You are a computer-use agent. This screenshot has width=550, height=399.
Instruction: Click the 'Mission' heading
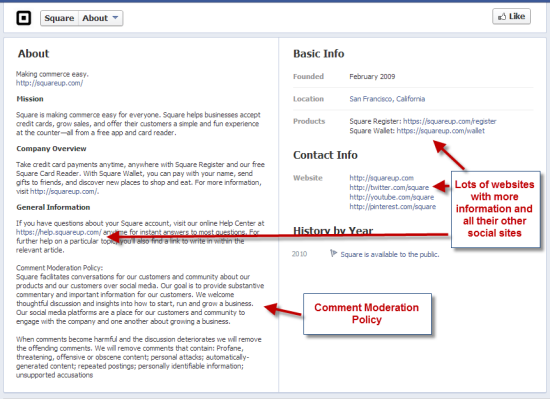click(x=30, y=99)
